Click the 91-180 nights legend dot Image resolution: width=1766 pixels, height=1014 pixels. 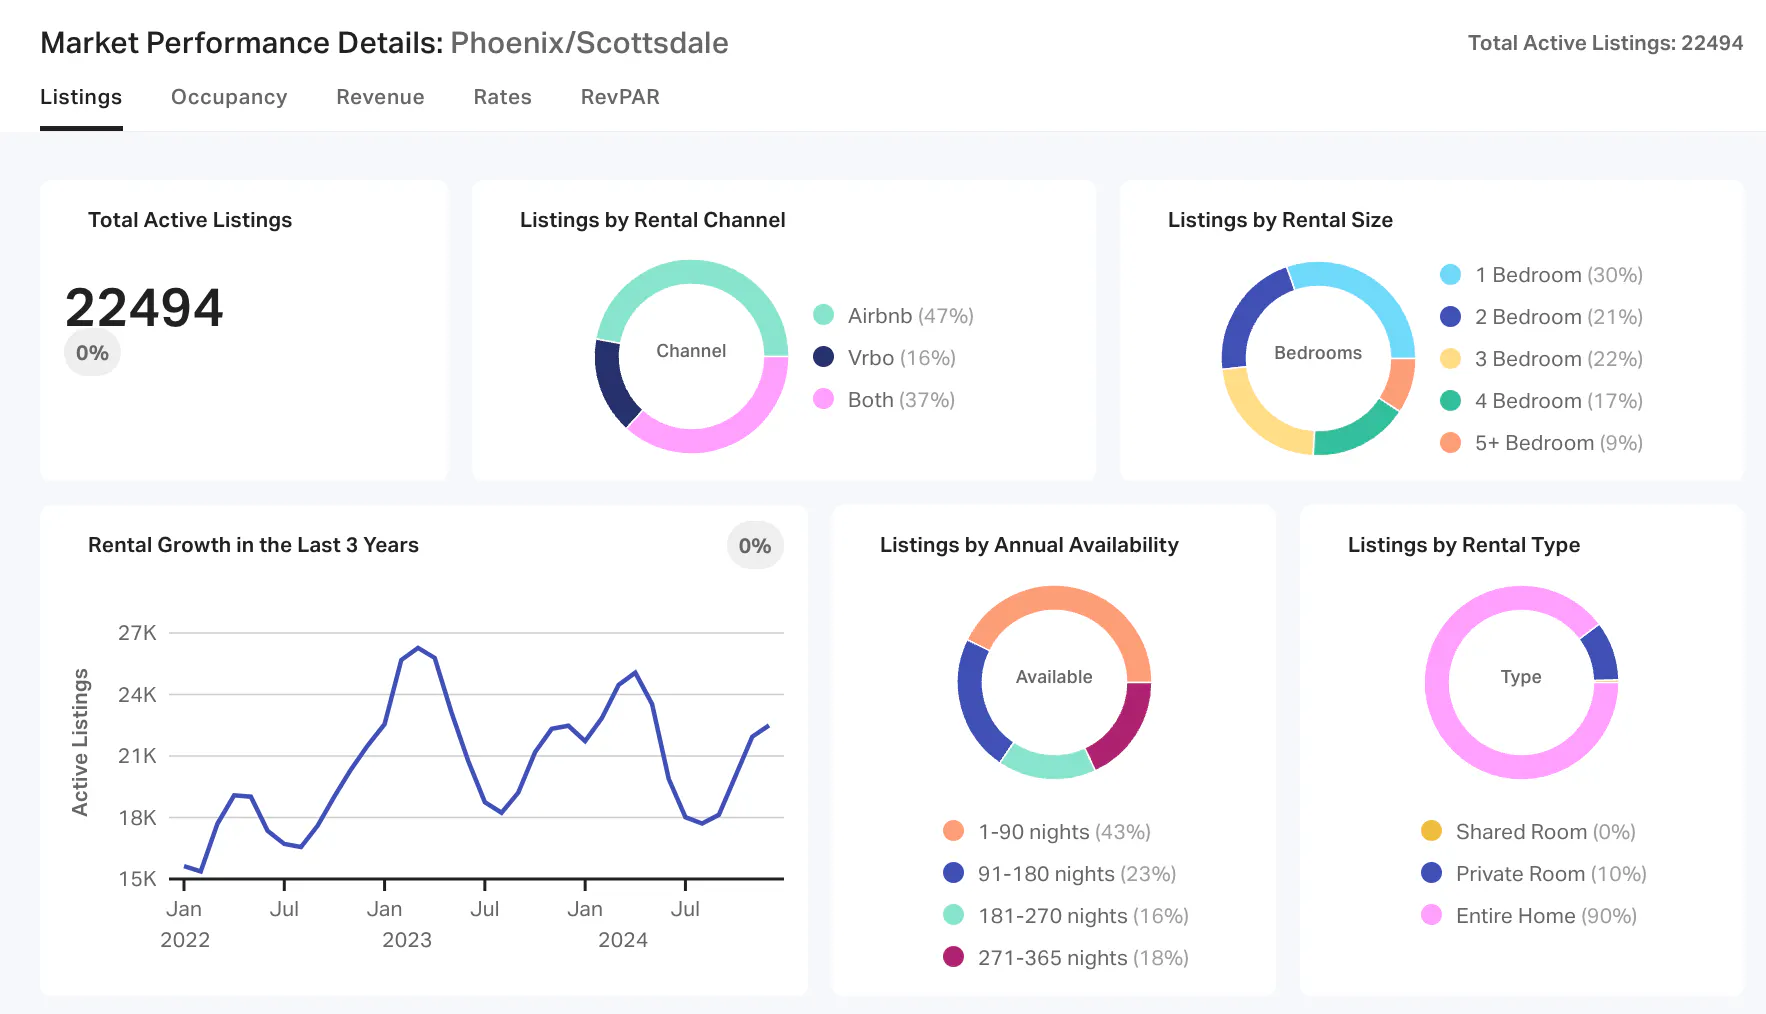point(954,873)
